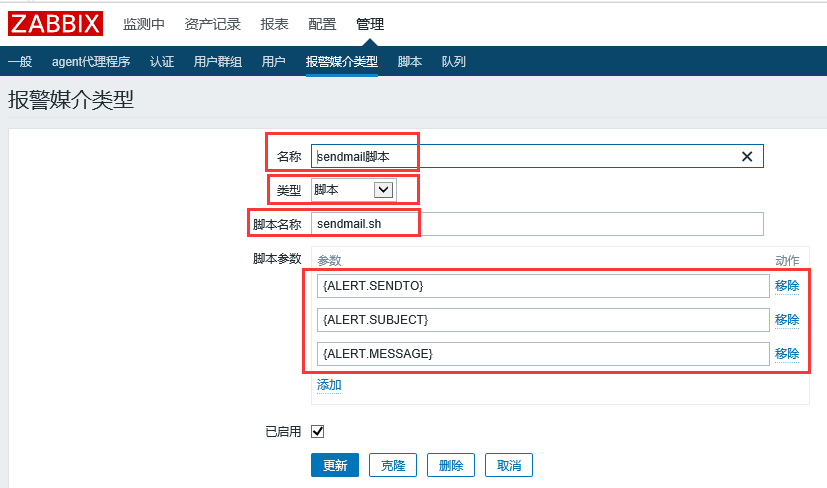The image size is (827, 488).
Task: Open the 资产记录 top menu
Action: tap(213, 24)
